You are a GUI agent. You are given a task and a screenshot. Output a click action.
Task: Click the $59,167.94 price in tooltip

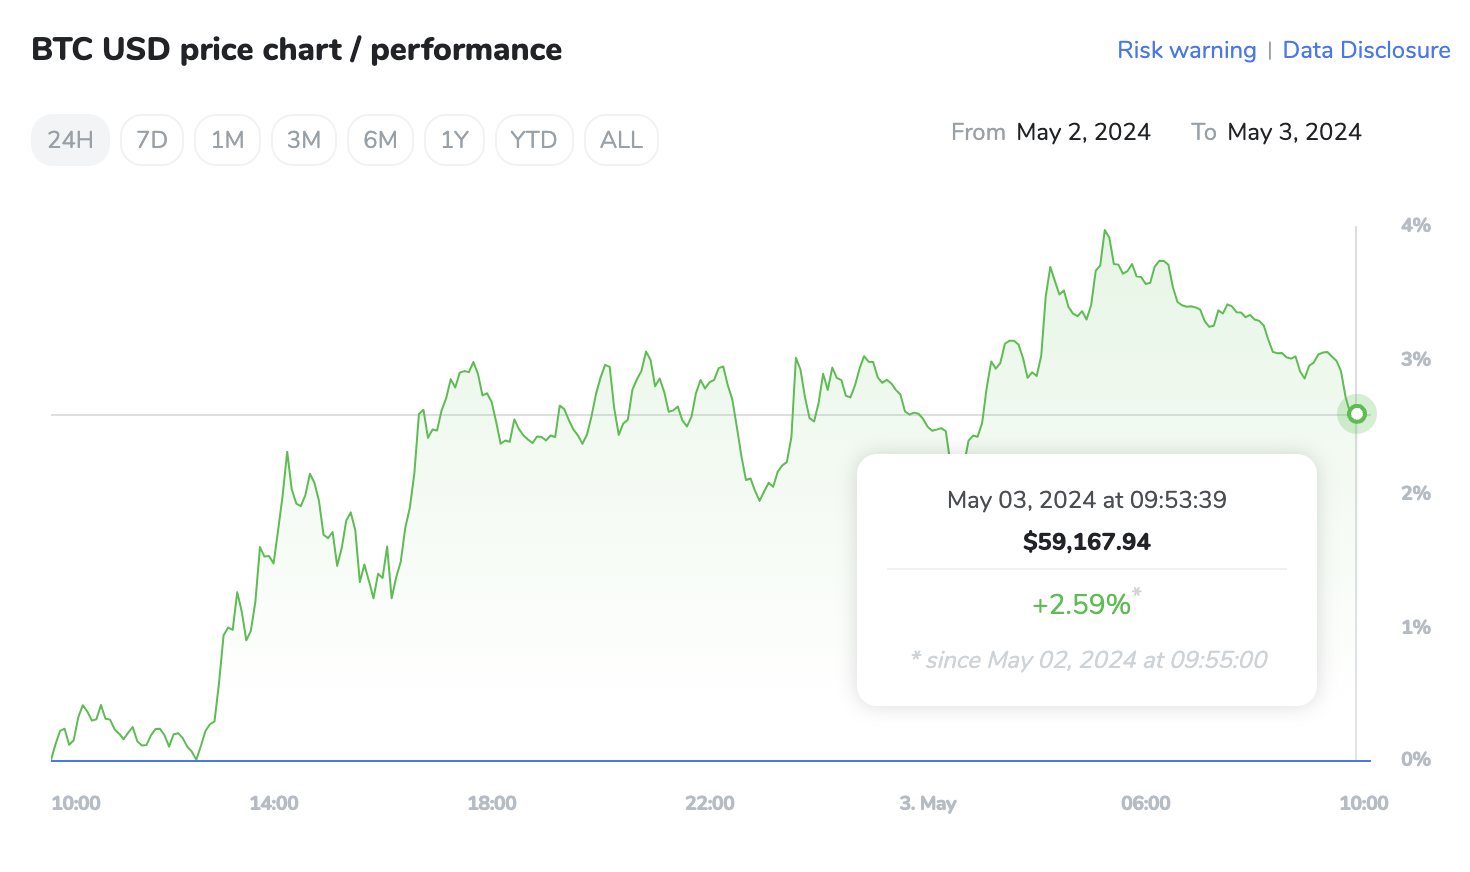1086,541
